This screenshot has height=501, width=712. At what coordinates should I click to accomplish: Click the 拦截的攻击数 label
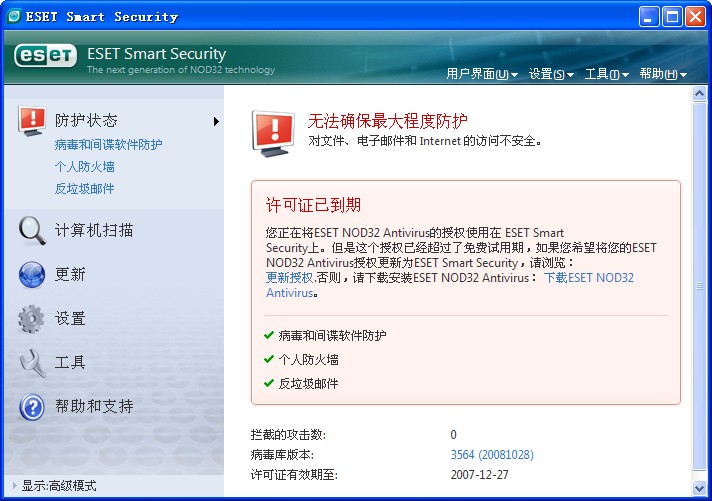(x=288, y=435)
